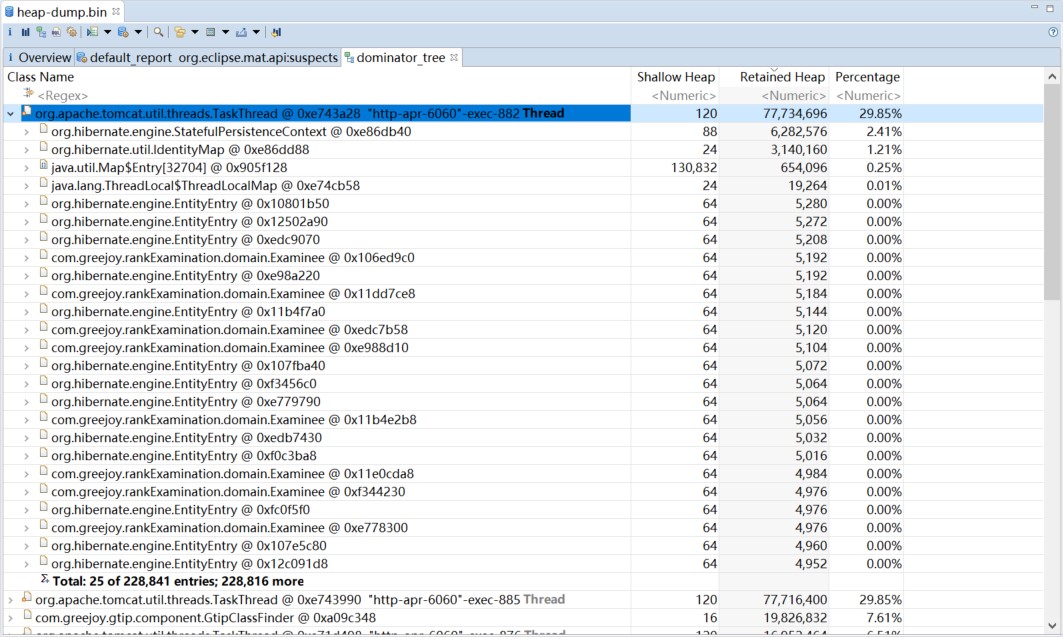Open the OQL editor toolbar icon
This screenshot has width=1063, height=637.
[x=56, y=32]
